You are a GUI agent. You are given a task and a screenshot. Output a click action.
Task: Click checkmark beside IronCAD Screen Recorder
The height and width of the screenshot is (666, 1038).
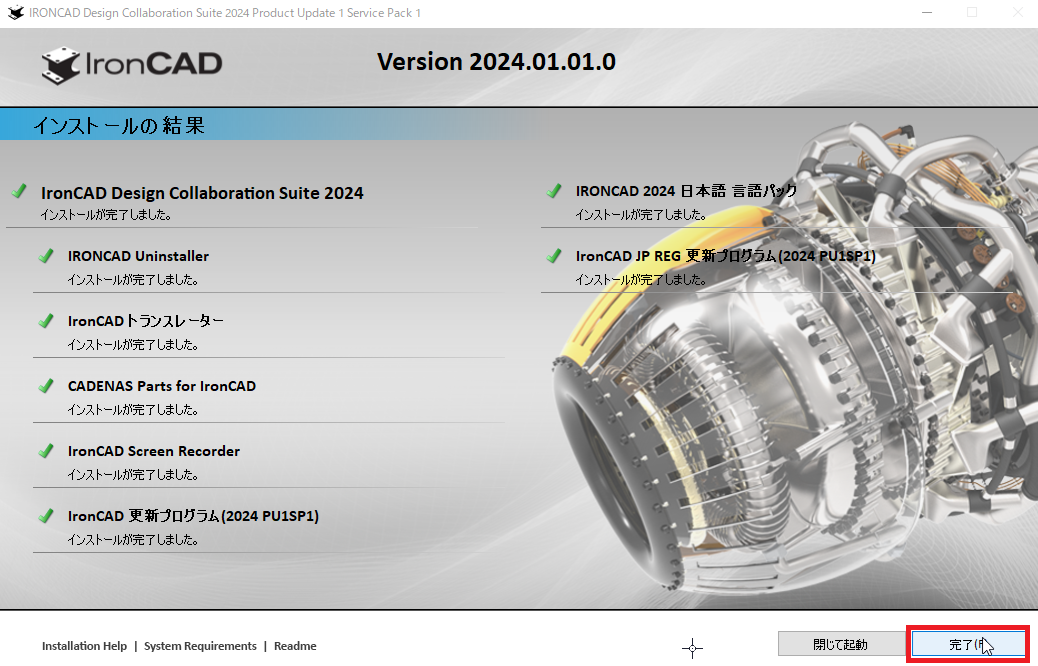46,451
